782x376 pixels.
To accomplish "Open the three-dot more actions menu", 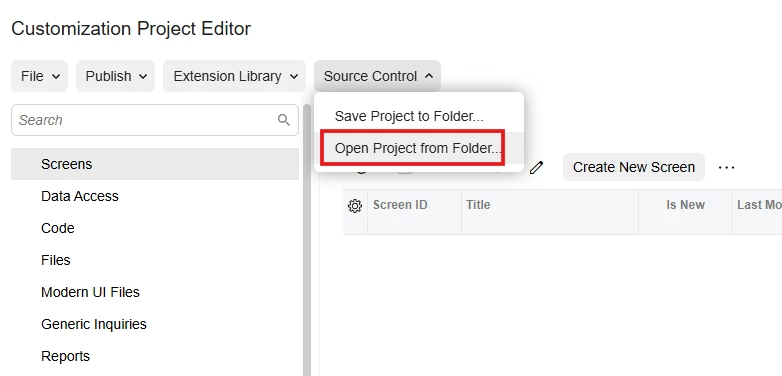I will tap(726, 168).
